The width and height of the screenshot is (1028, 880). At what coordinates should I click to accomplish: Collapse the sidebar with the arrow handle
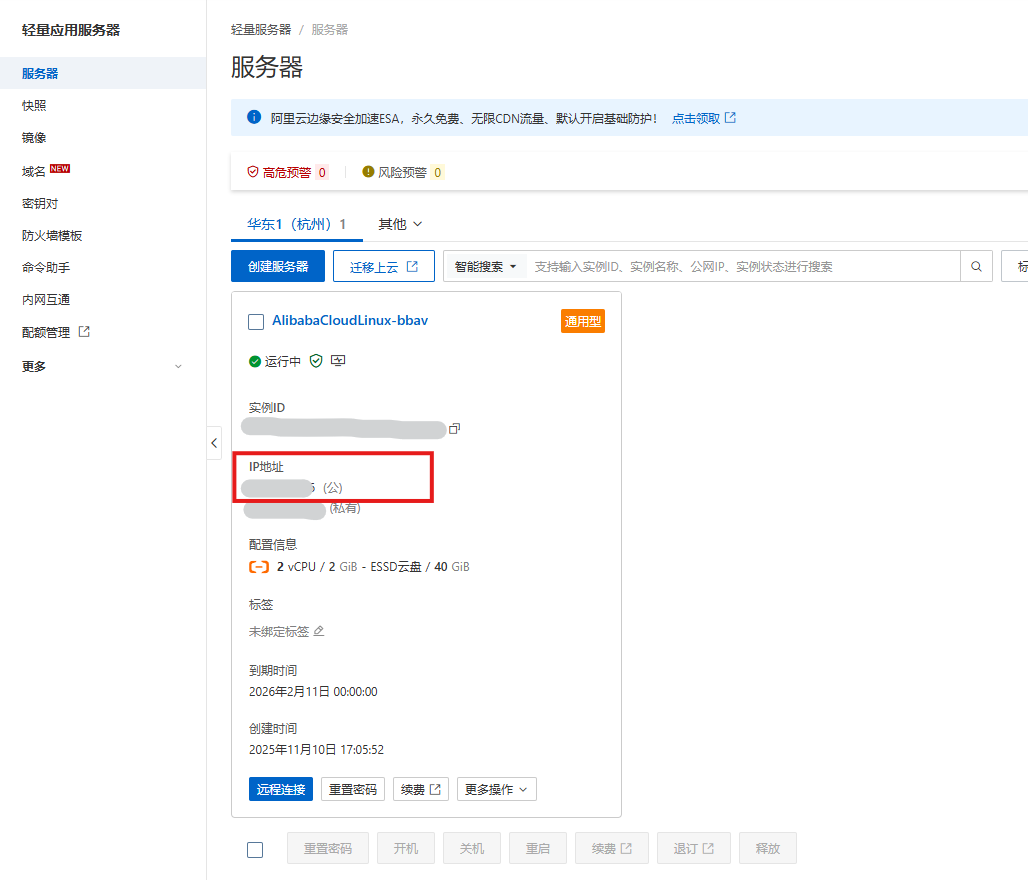click(x=214, y=443)
